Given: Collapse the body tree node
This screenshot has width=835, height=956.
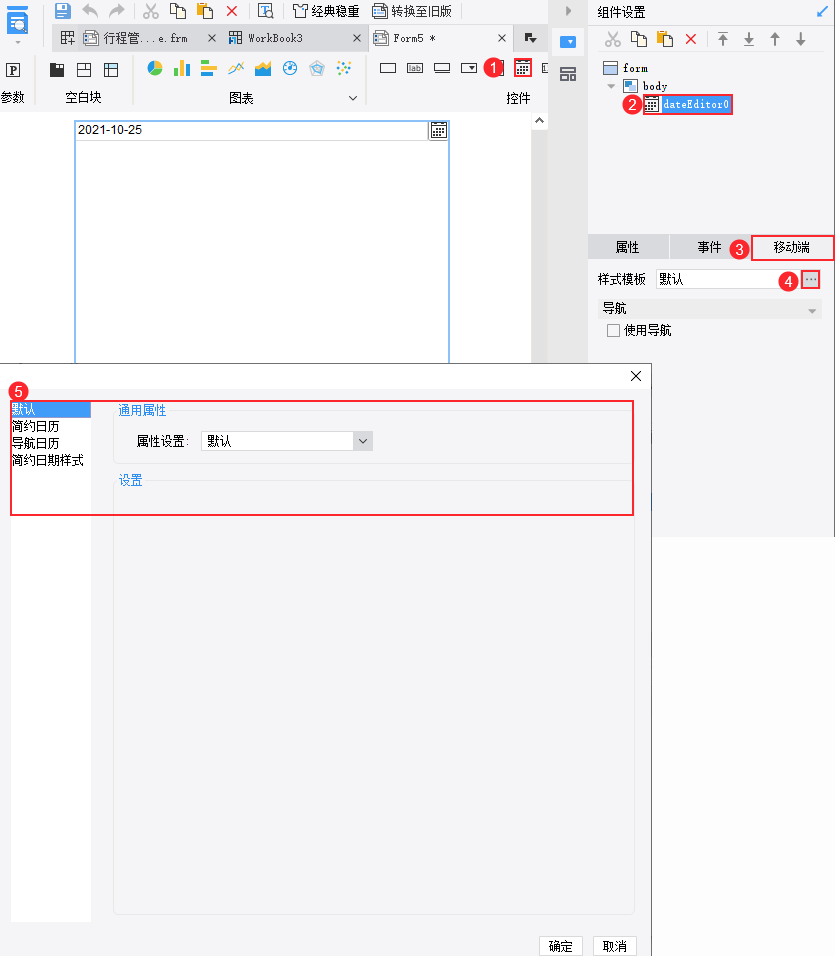Looking at the screenshot, I should [611, 86].
